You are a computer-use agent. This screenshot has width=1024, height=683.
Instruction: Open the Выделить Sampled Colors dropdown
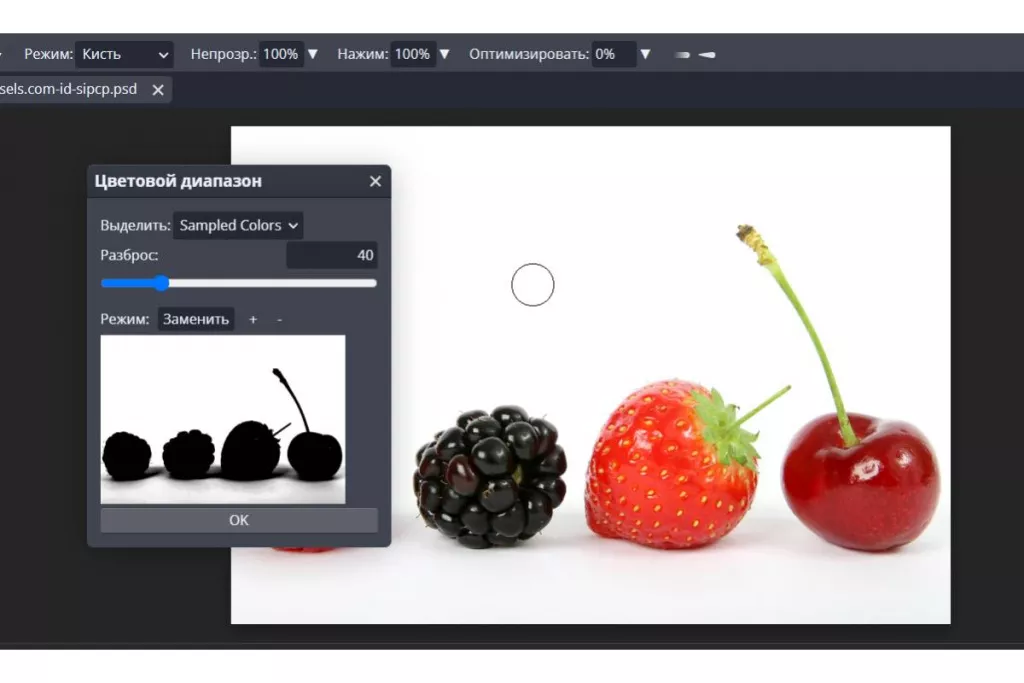tap(238, 226)
